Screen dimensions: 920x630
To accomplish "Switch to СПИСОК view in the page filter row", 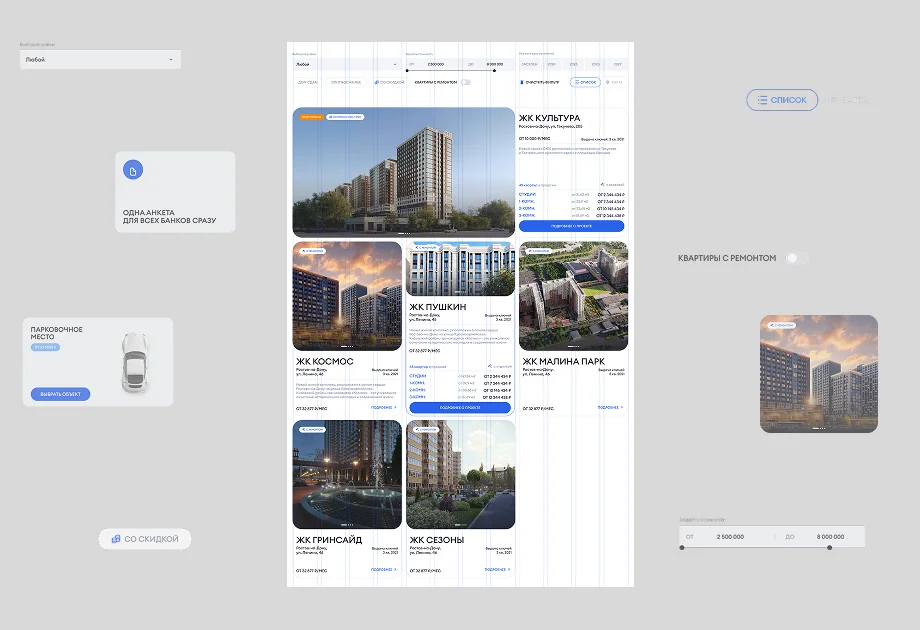I will click(585, 82).
